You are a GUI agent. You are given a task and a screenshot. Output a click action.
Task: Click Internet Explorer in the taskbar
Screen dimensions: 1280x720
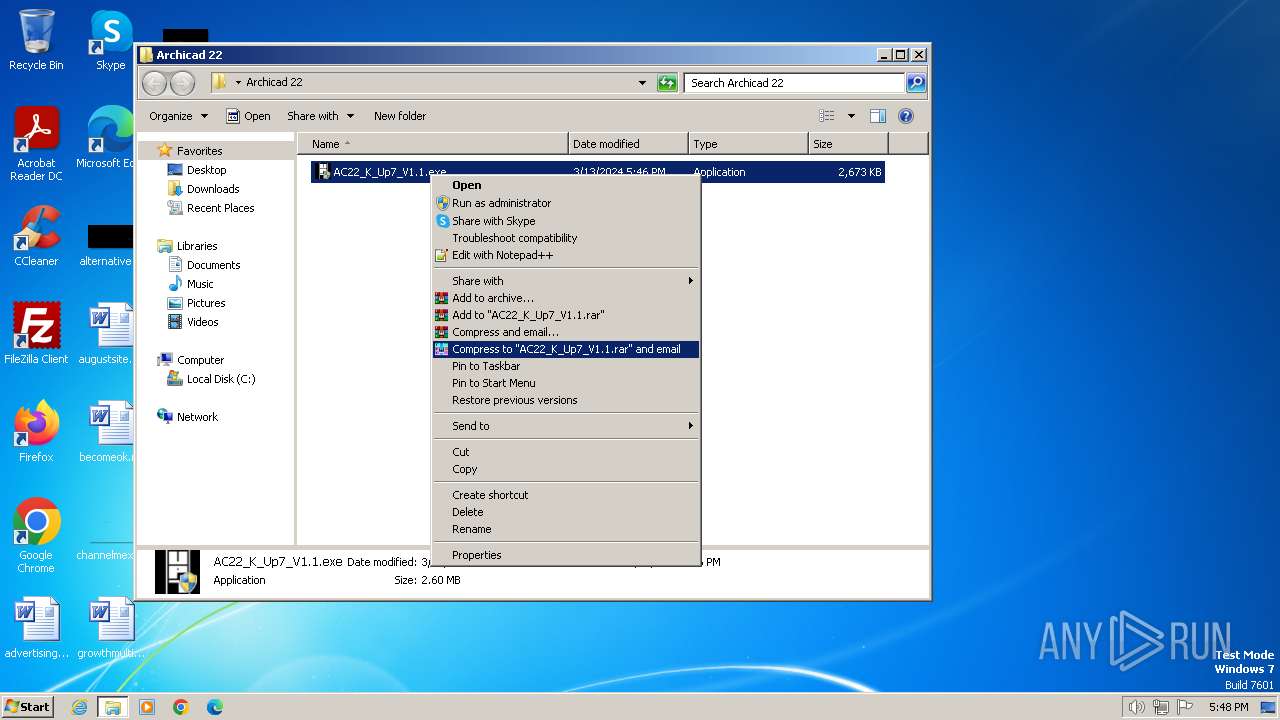(x=79, y=707)
